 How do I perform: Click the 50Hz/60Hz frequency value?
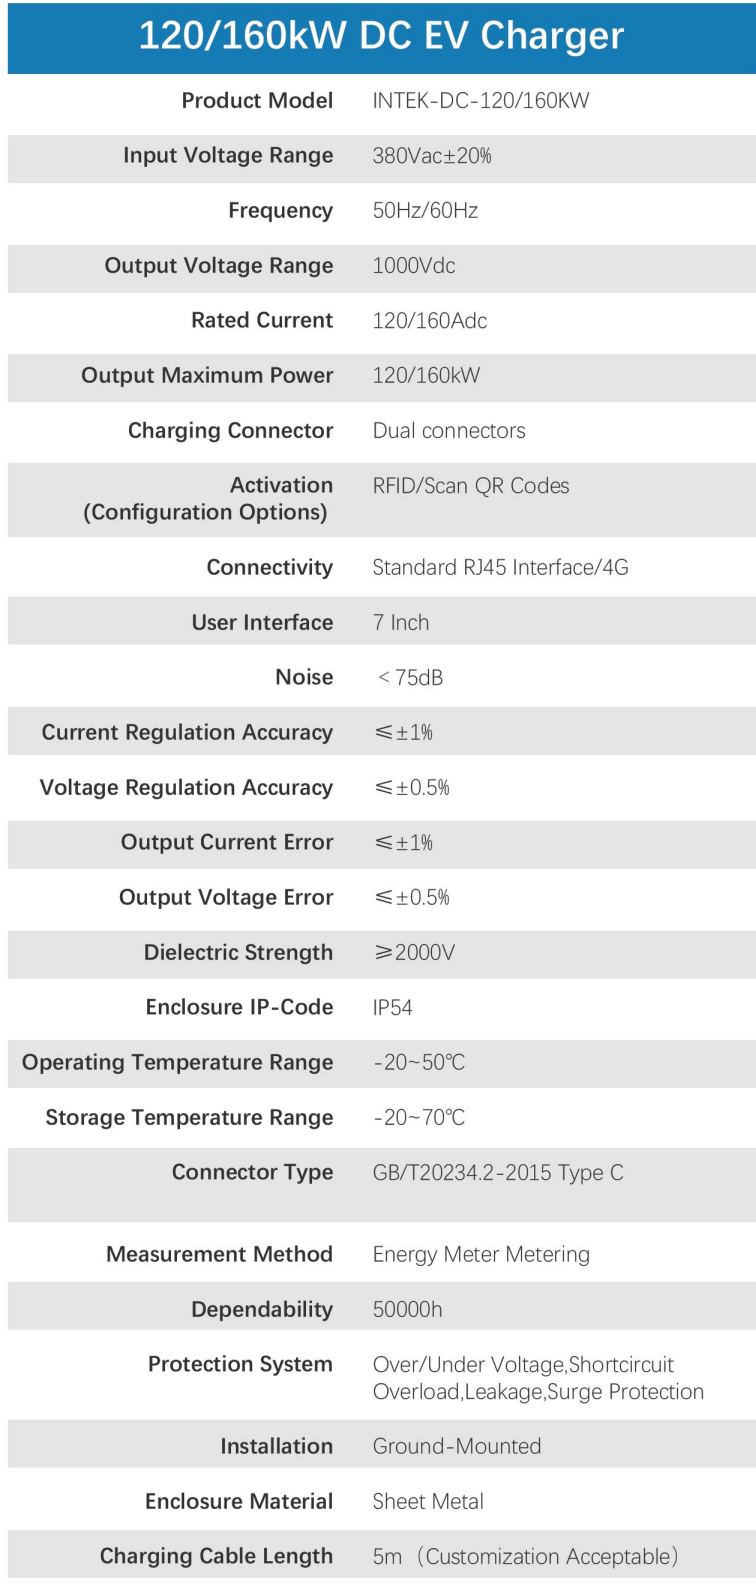[425, 211]
